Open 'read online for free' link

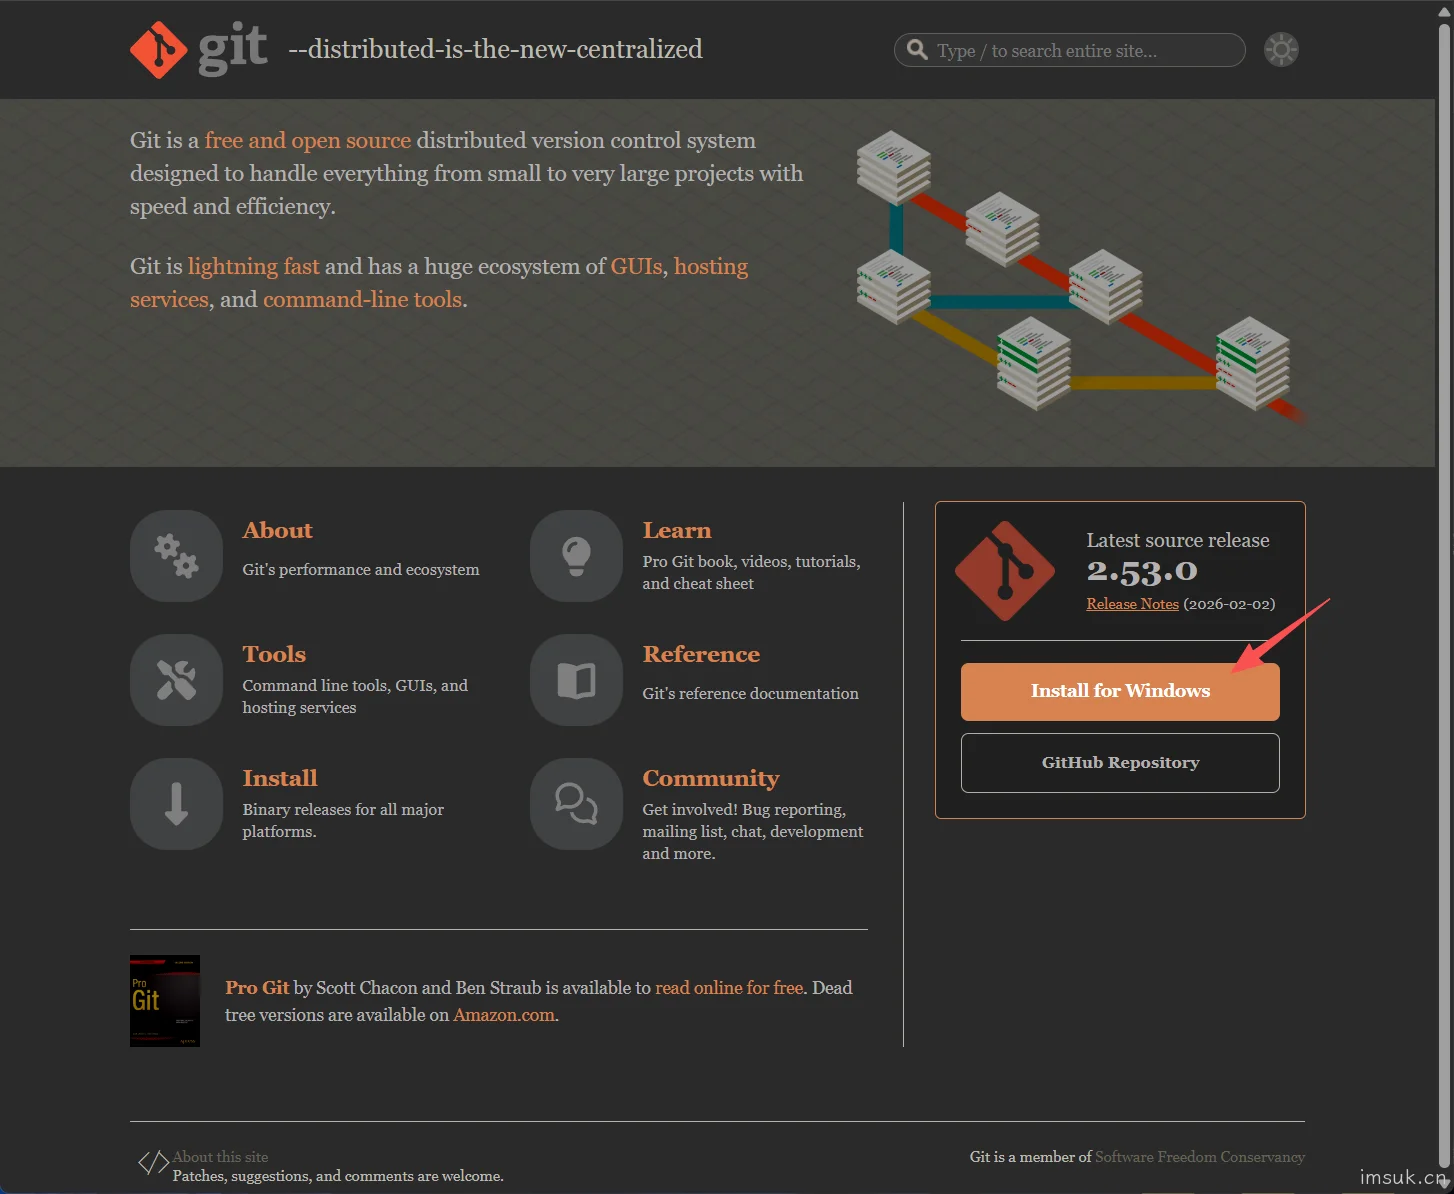pos(729,988)
